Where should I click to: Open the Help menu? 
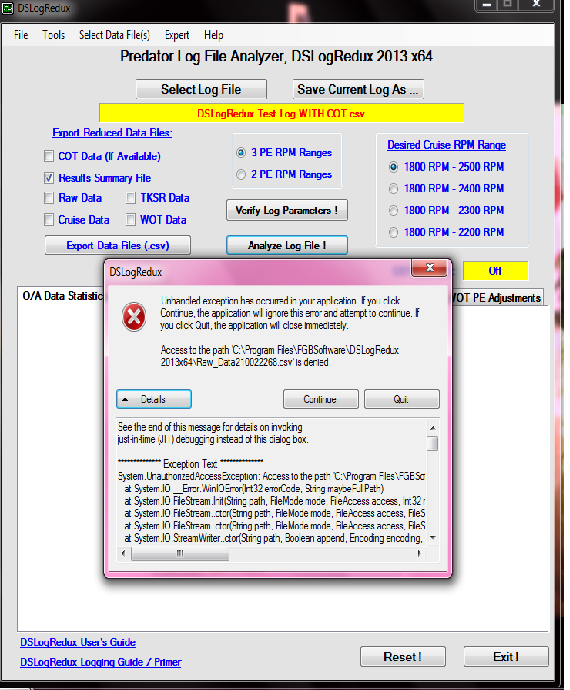coord(213,35)
